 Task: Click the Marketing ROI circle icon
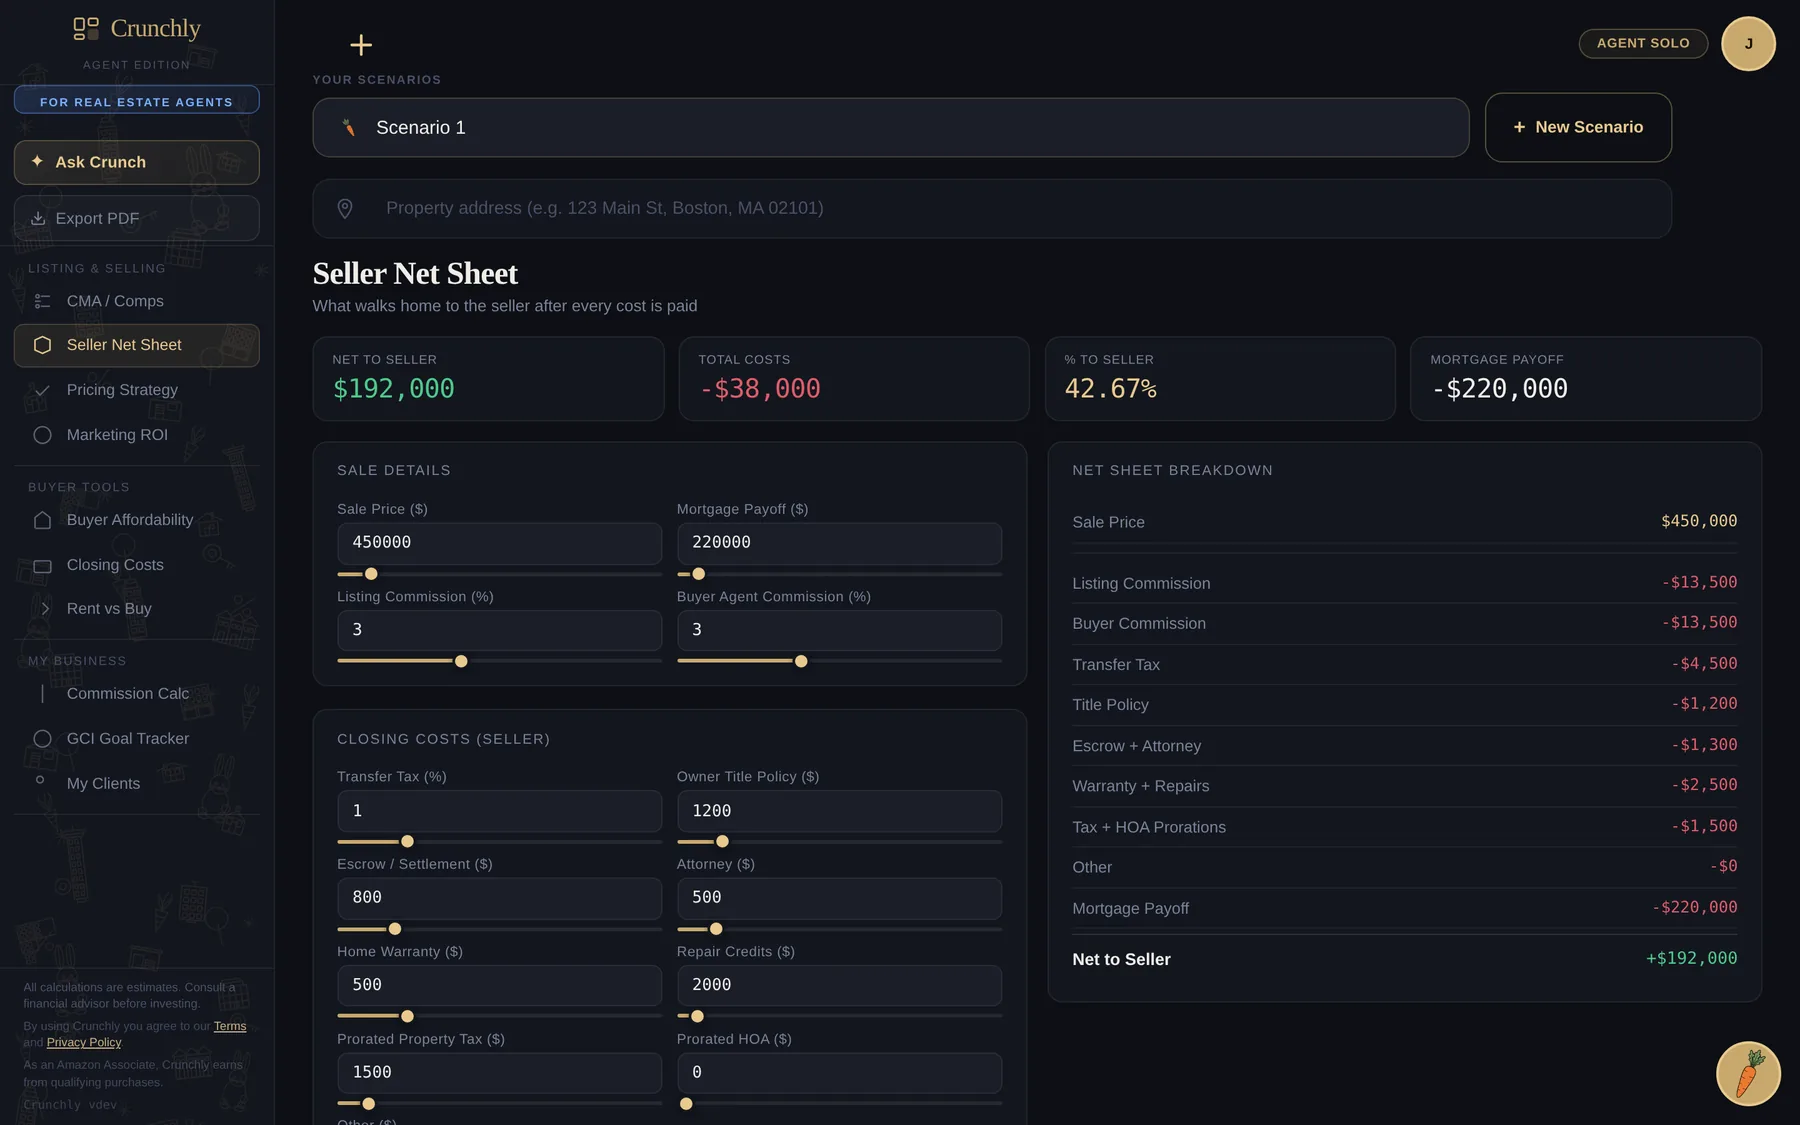[42, 435]
